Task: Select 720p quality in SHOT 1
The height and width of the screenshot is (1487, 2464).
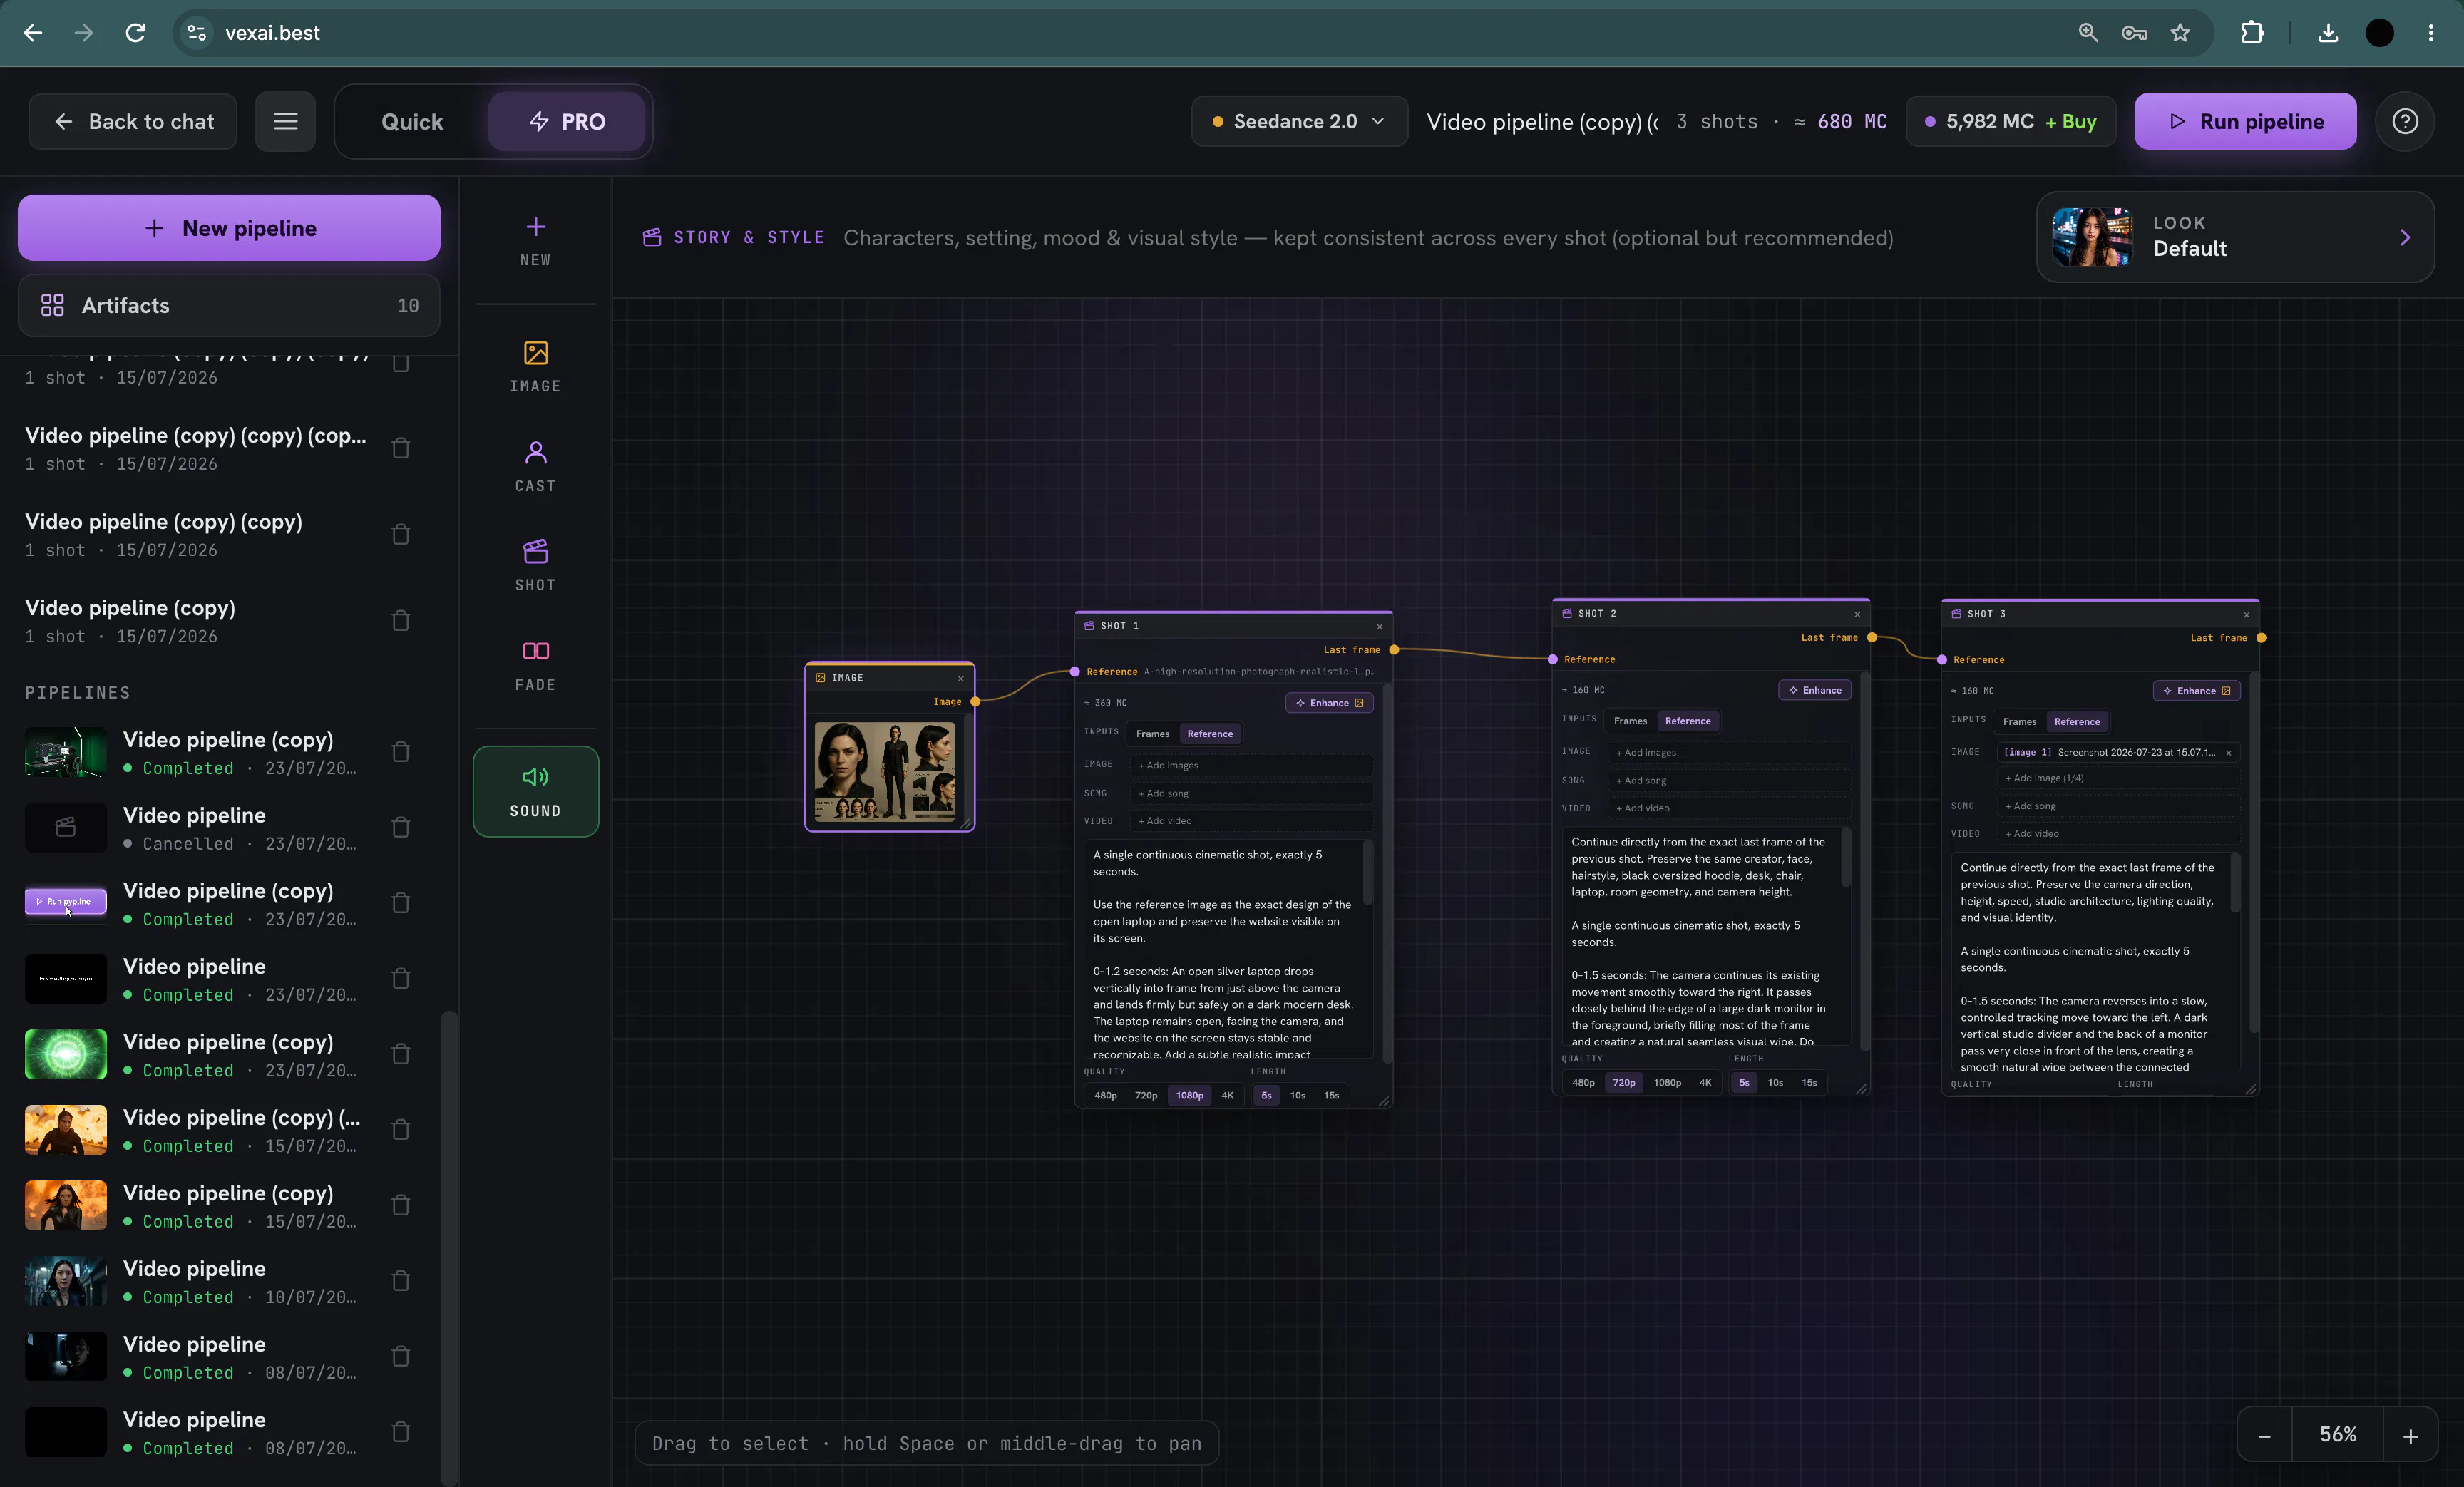Action: click(1146, 1096)
